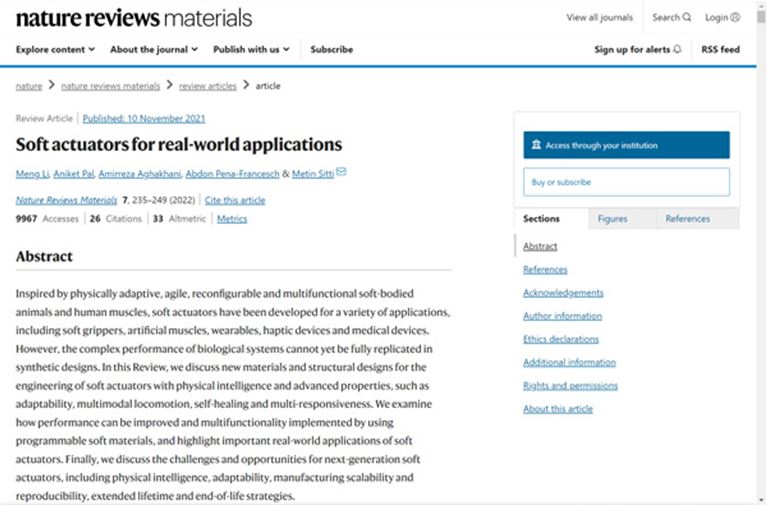Viewport: 773px width, 519px height.
Task: Switch to the Figures tab
Action: click(622, 219)
